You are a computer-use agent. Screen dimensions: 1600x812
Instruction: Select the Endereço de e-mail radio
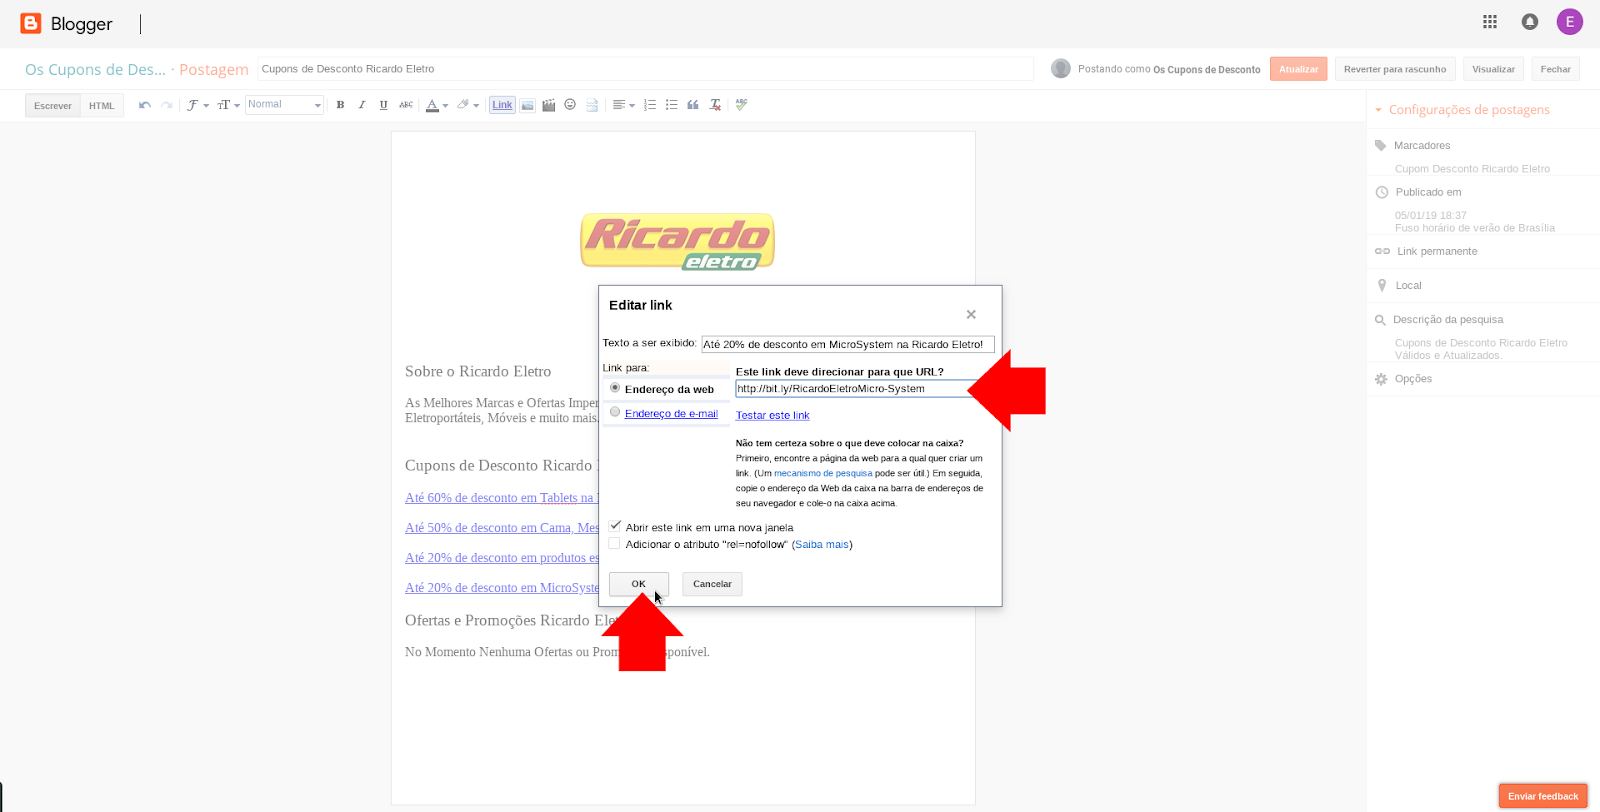(x=615, y=412)
